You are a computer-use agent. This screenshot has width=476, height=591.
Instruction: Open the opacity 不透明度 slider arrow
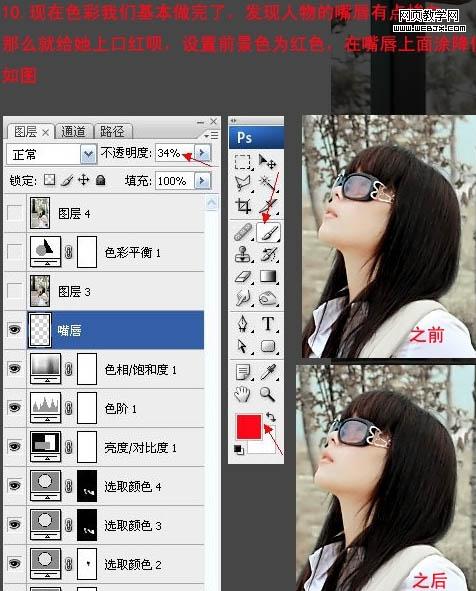(x=202, y=153)
